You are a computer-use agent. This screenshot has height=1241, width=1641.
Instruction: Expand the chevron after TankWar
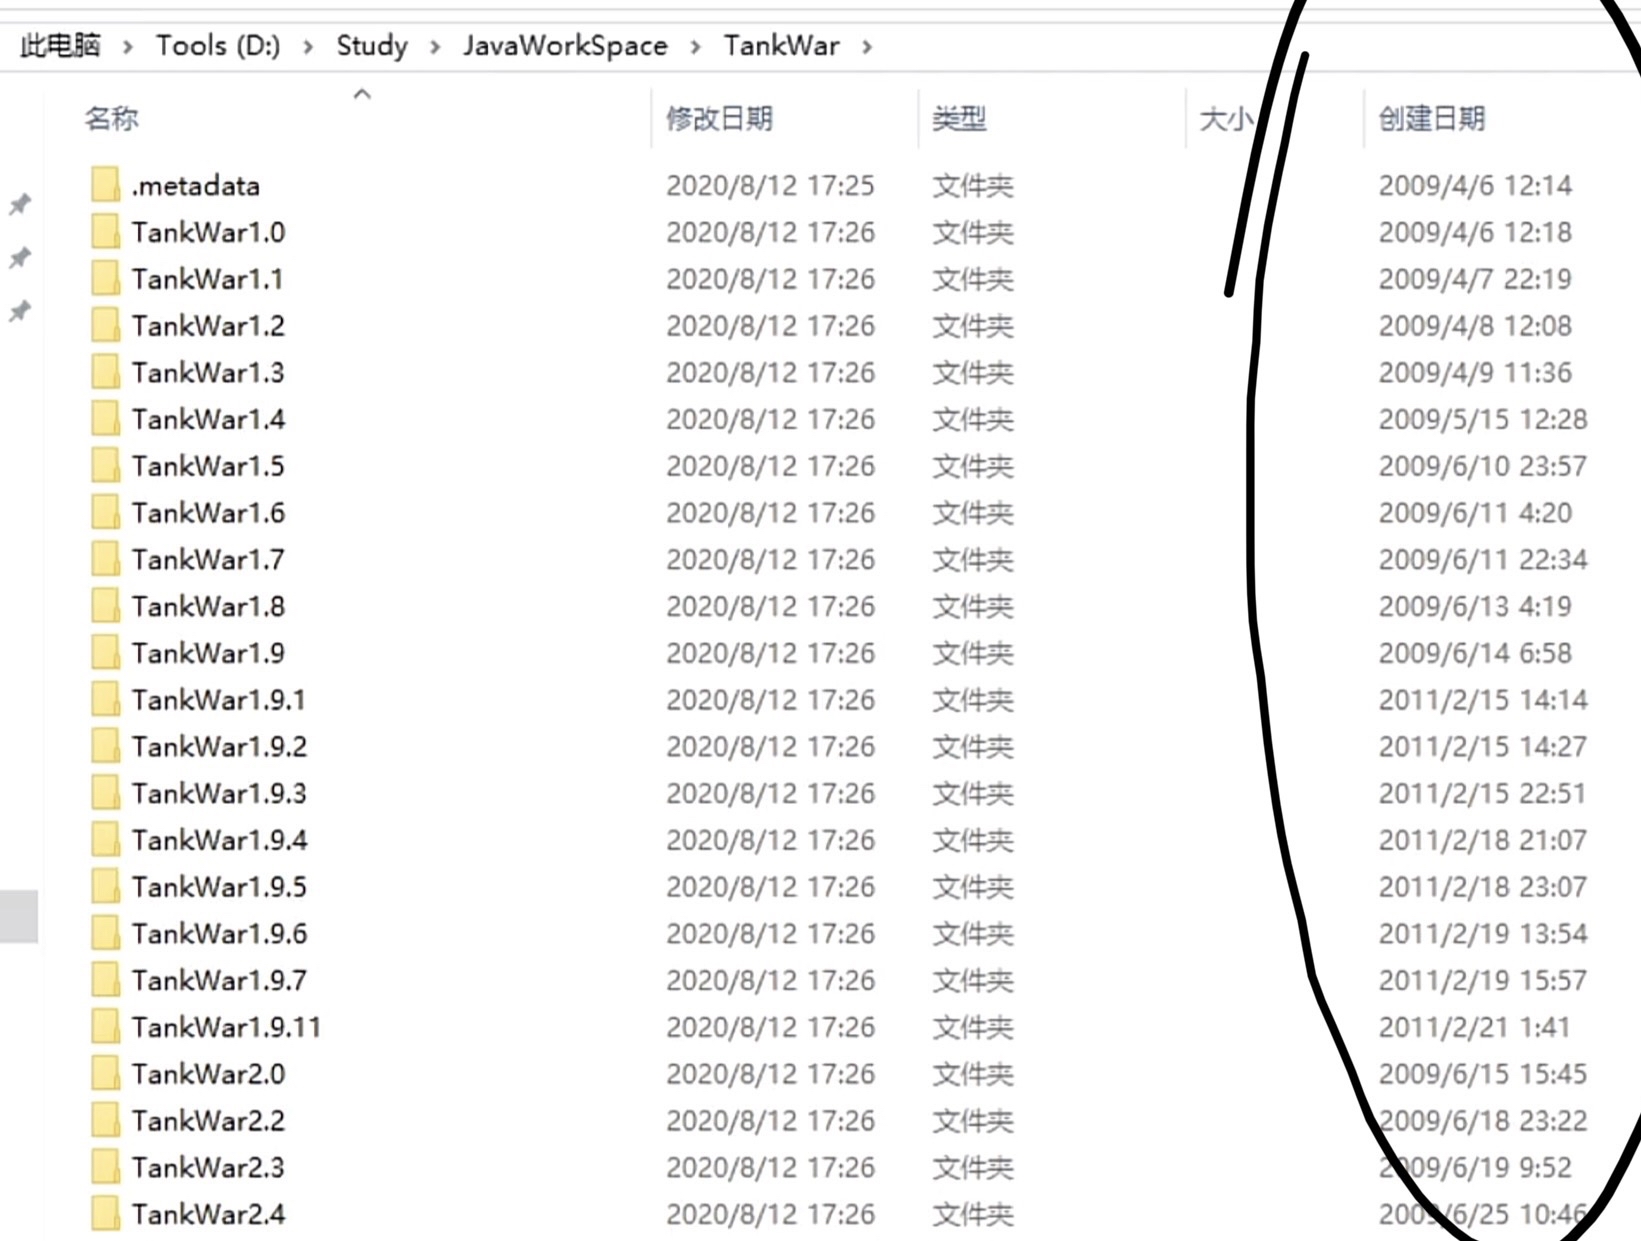tap(867, 47)
